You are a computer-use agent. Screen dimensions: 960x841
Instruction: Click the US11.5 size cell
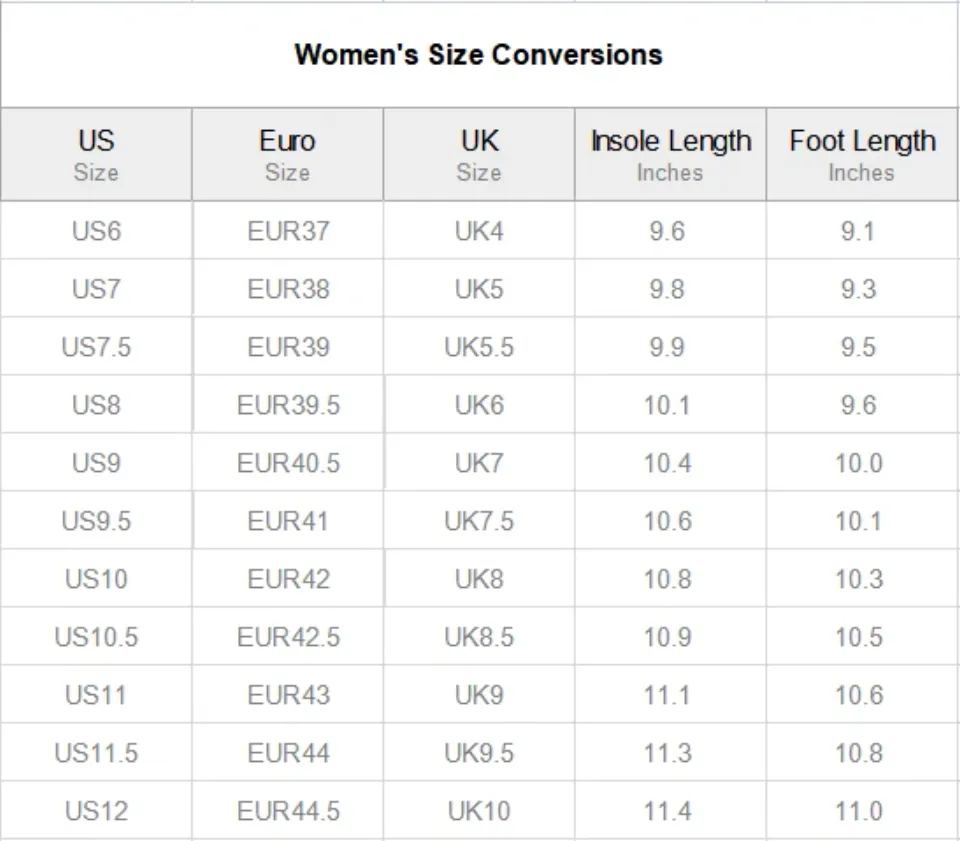coord(96,753)
